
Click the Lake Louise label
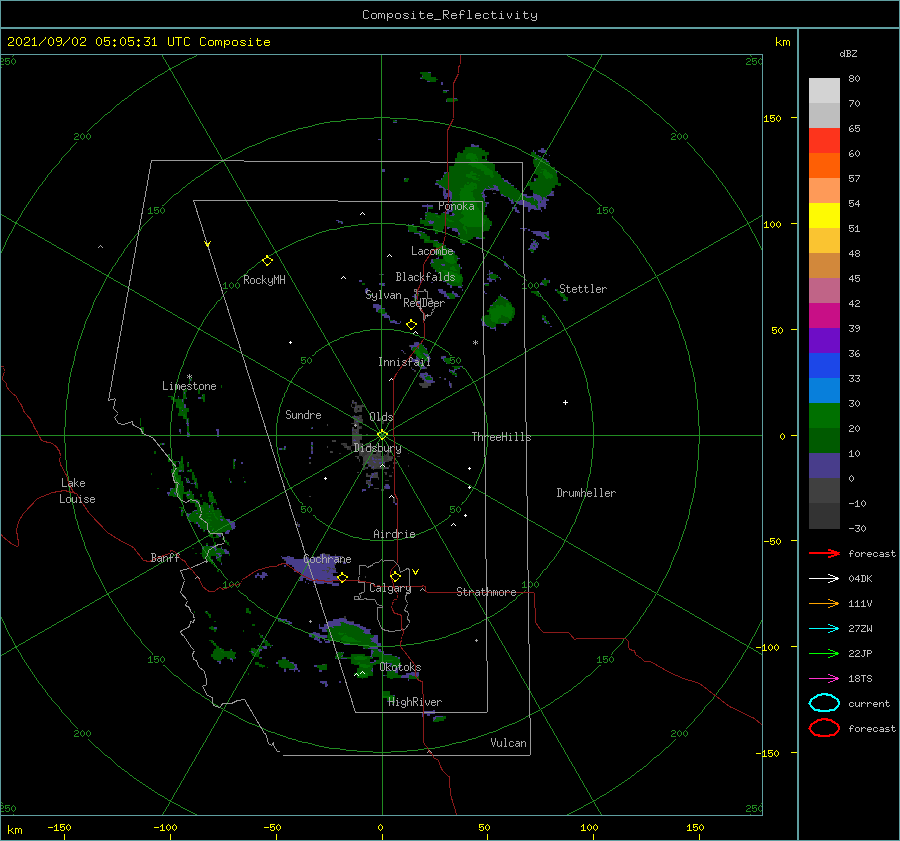pos(77,491)
